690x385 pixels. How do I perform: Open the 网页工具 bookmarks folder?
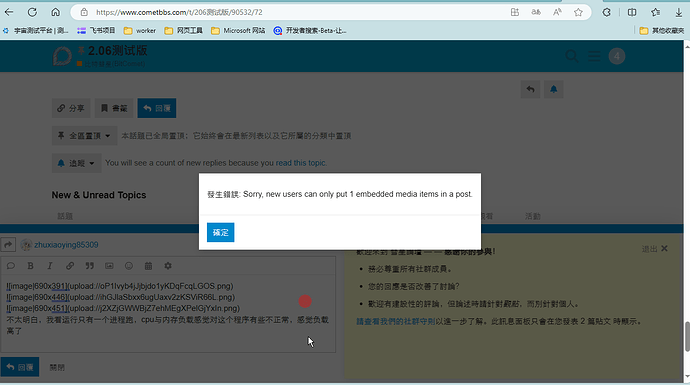click(184, 30)
